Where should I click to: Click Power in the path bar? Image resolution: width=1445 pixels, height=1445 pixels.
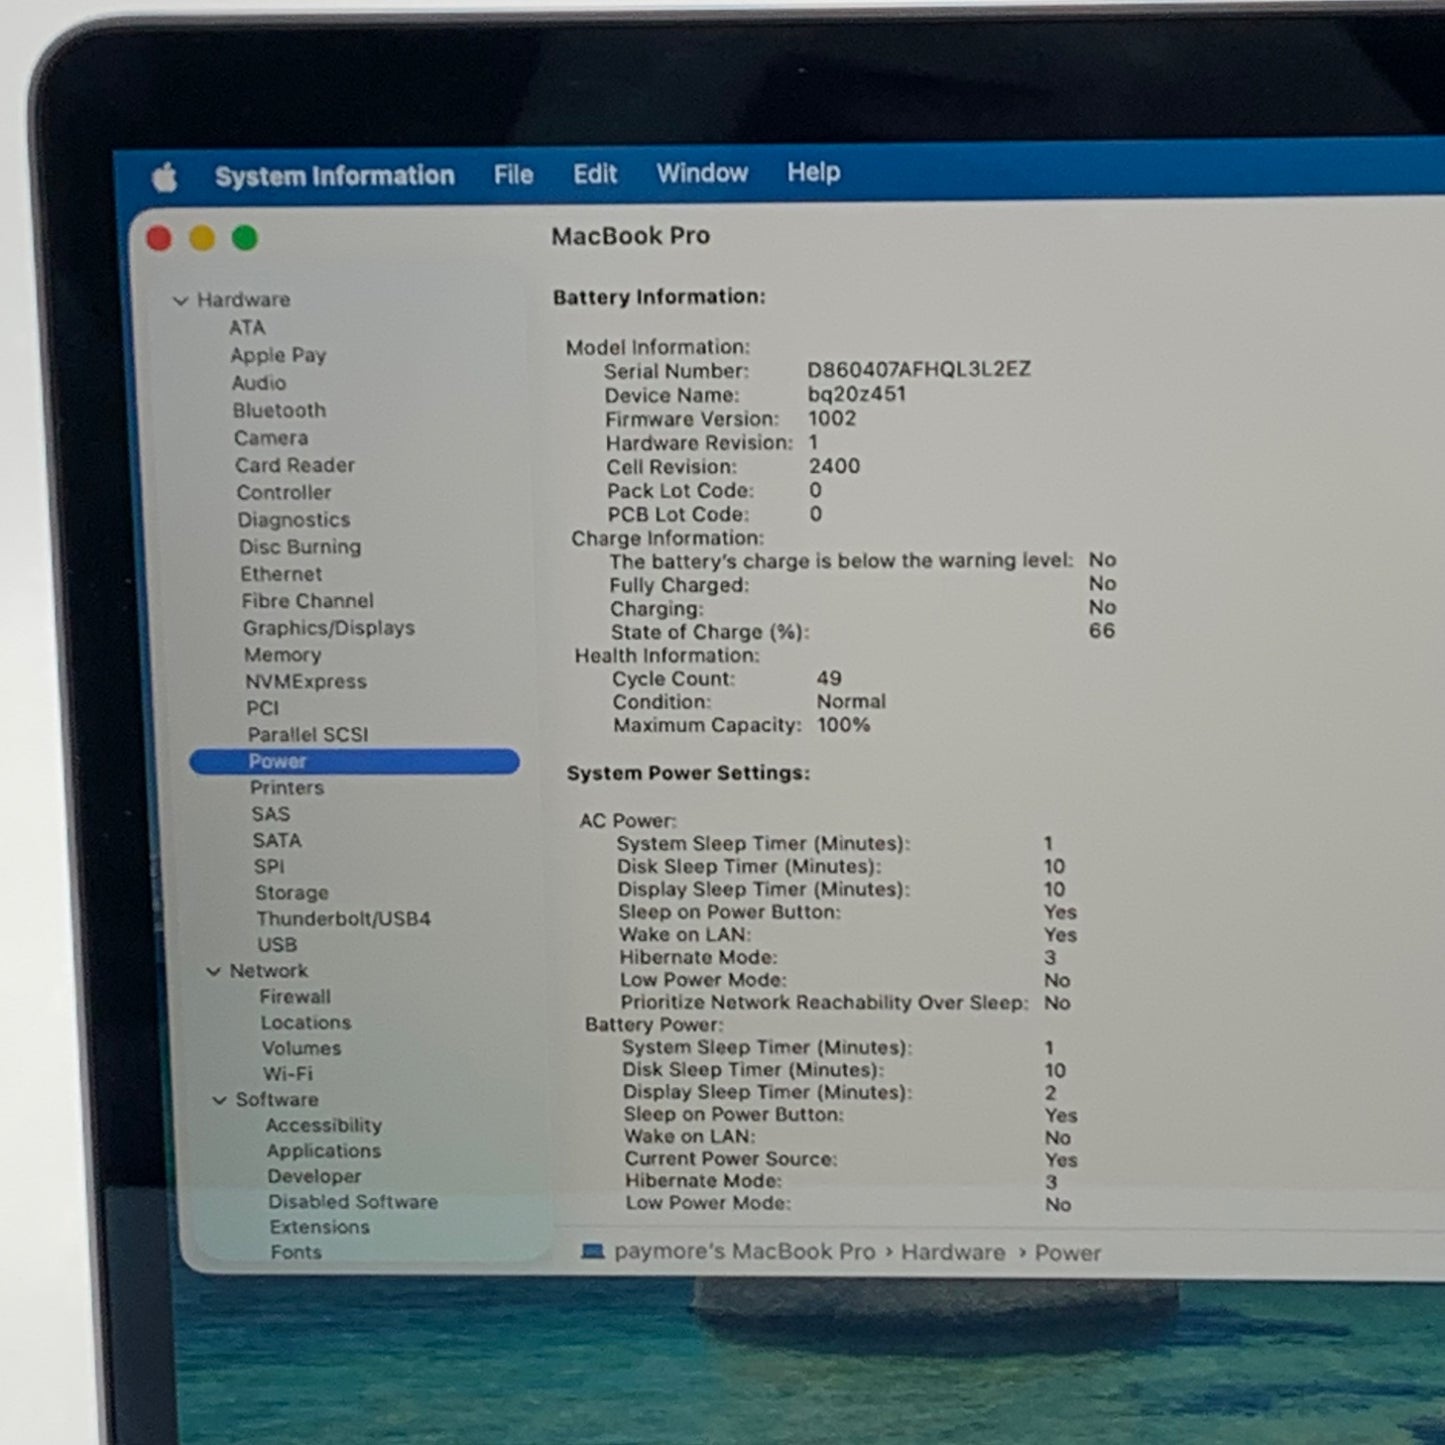click(1068, 1253)
